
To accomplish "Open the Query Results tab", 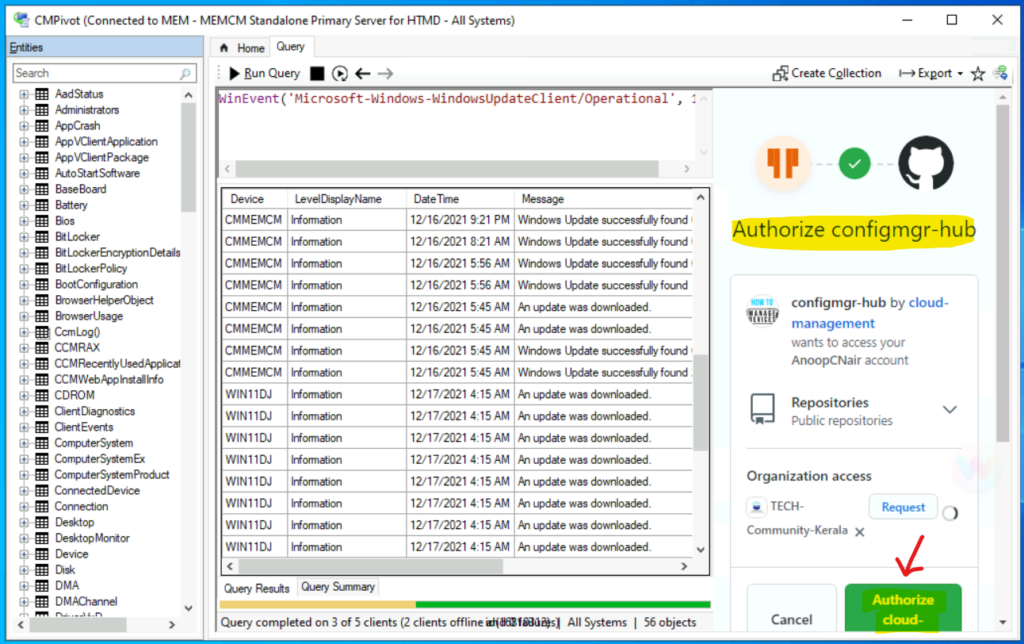I will click(256, 588).
